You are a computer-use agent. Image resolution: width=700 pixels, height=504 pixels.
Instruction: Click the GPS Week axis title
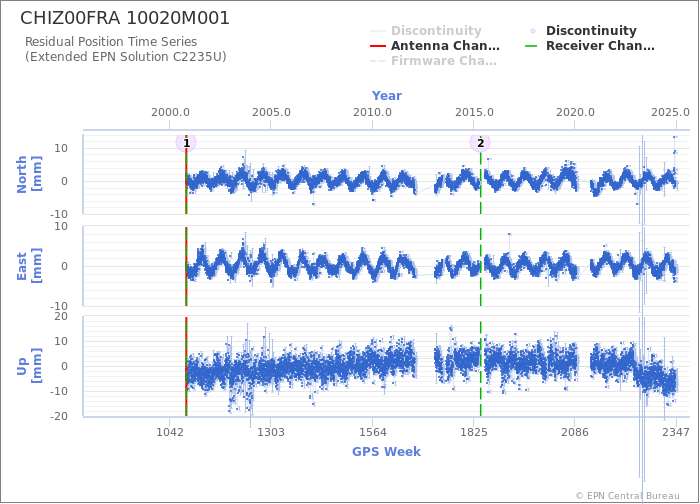387,452
